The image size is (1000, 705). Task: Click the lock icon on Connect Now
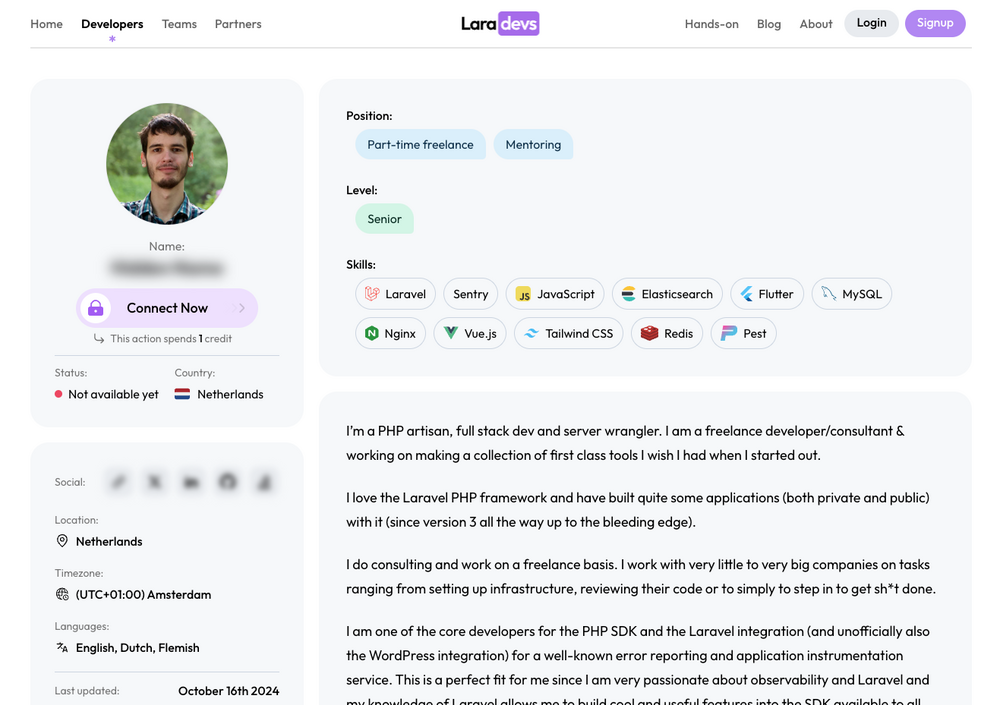click(96, 308)
